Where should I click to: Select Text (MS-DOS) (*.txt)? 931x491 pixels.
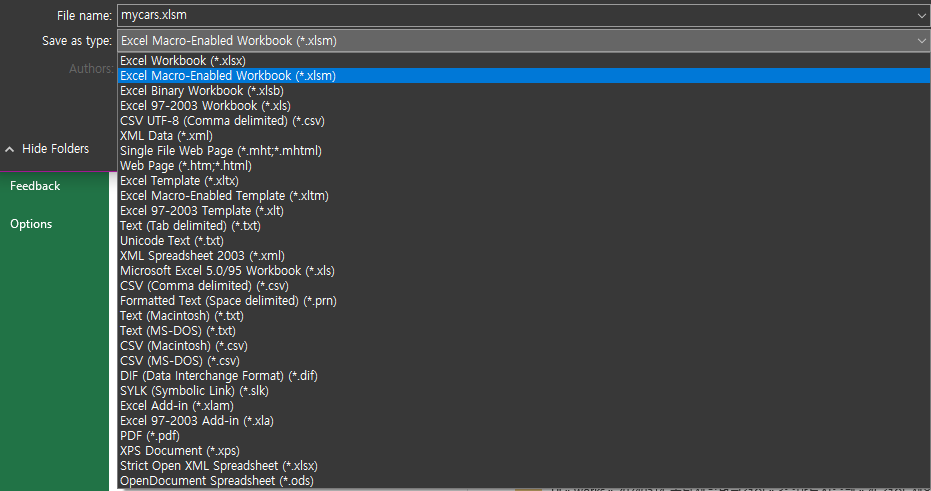pos(524,331)
